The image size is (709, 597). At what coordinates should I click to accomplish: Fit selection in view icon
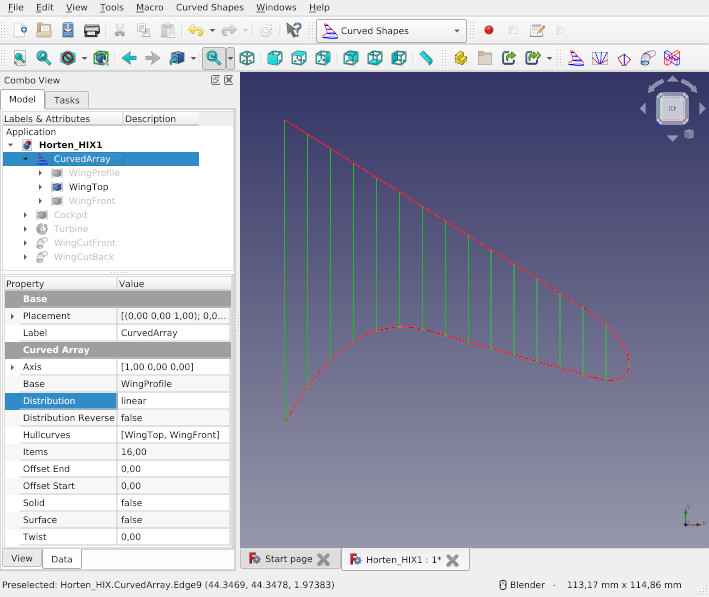[x=43, y=58]
